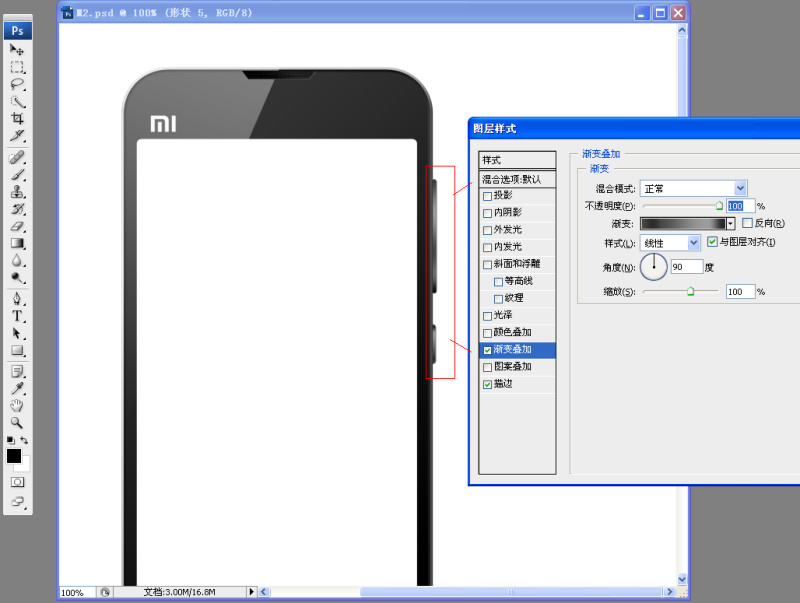Select the 图案叠加 pattern overlay entry
The height and width of the screenshot is (603, 800).
pos(517,367)
